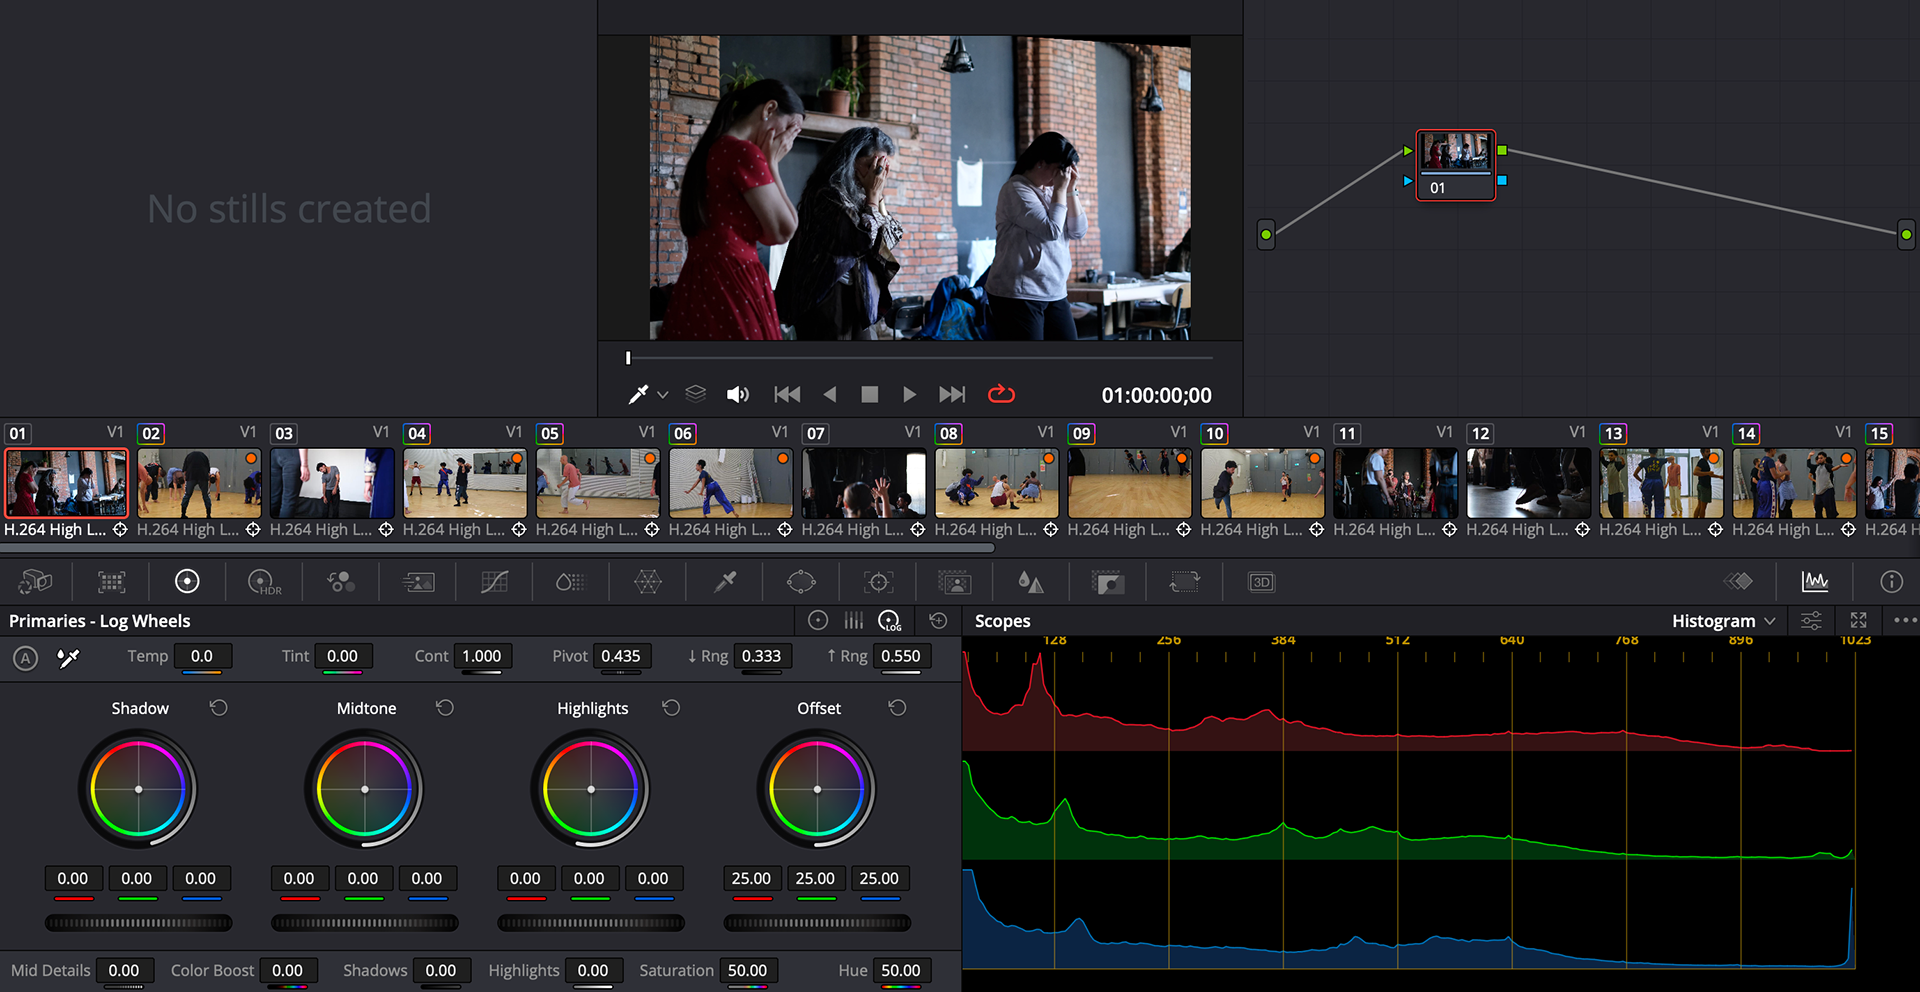Click the Temp value field
The image size is (1920, 992).
click(203, 656)
